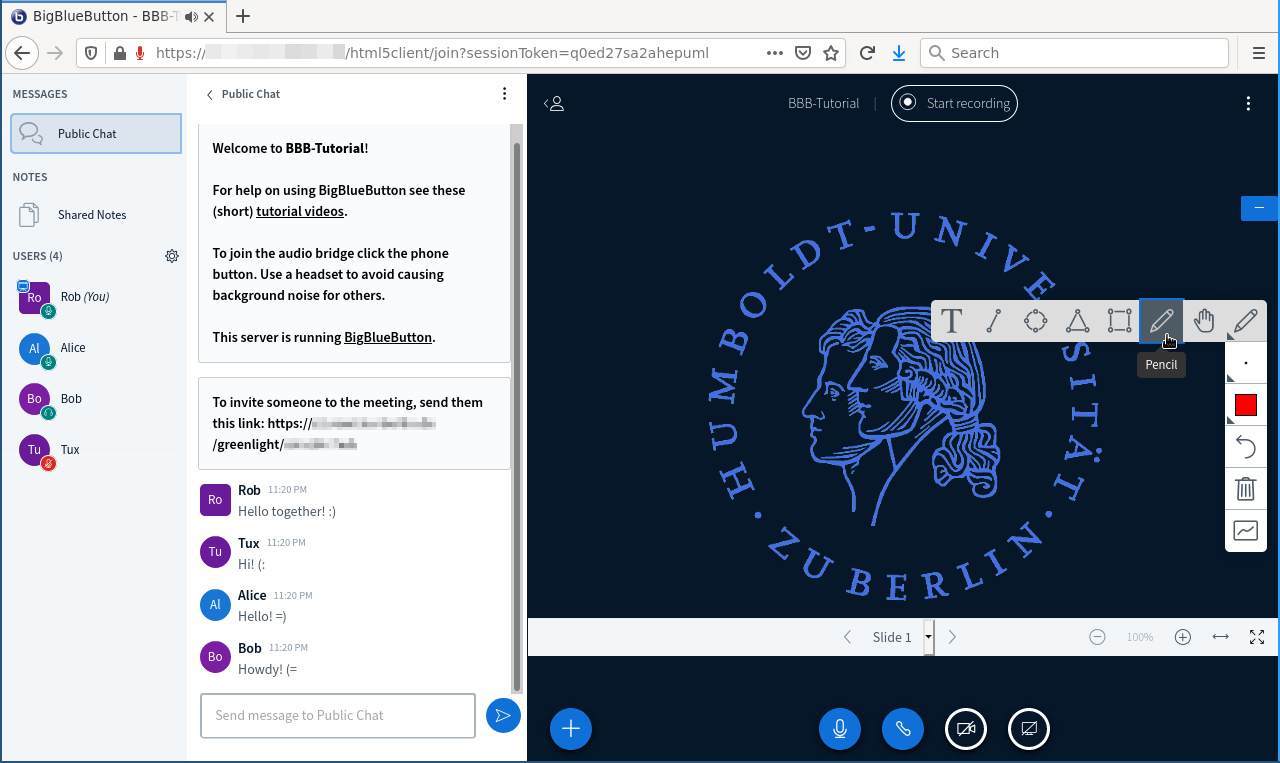The height and width of the screenshot is (763, 1280).
Task: Select user Bob in users list
Action: (96, 400)
